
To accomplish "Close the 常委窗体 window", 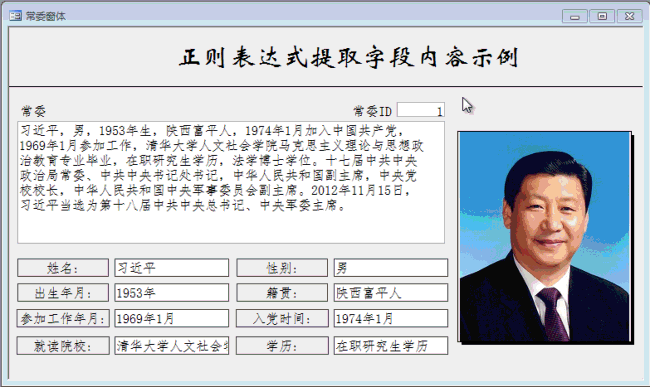I will [x=629, y=16].
